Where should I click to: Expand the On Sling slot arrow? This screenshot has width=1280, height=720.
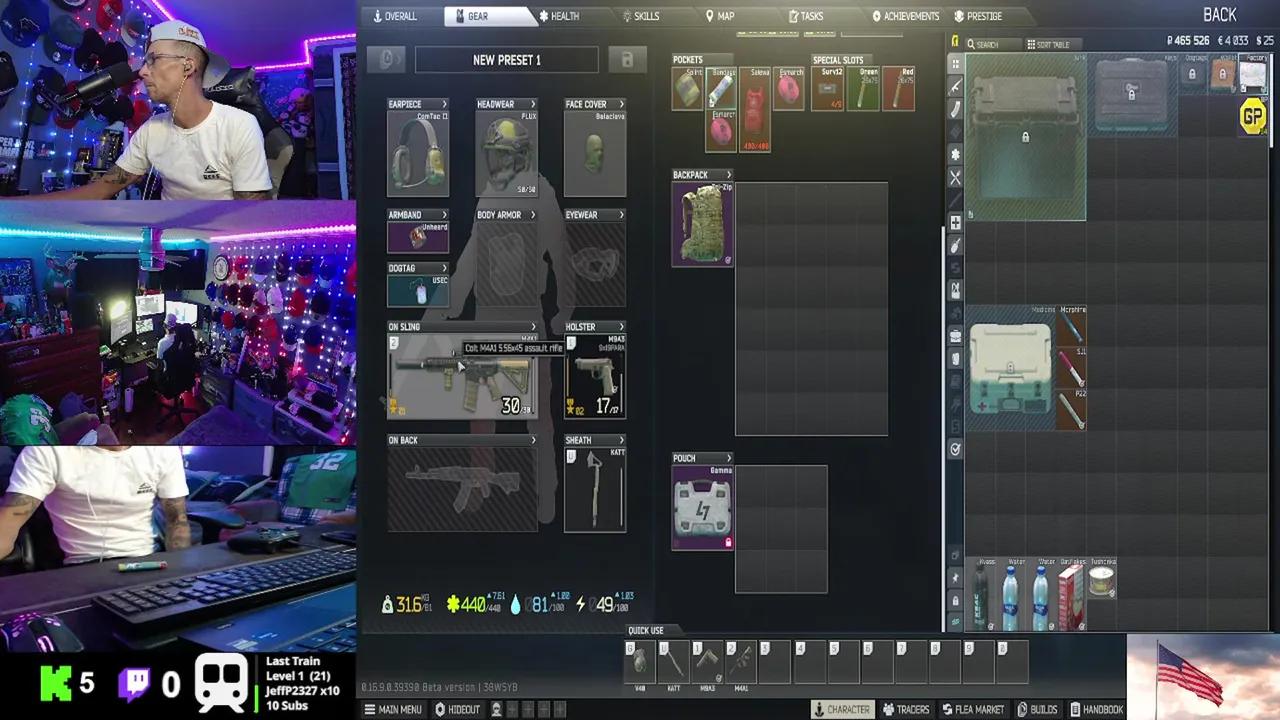[x=532, y=327]
